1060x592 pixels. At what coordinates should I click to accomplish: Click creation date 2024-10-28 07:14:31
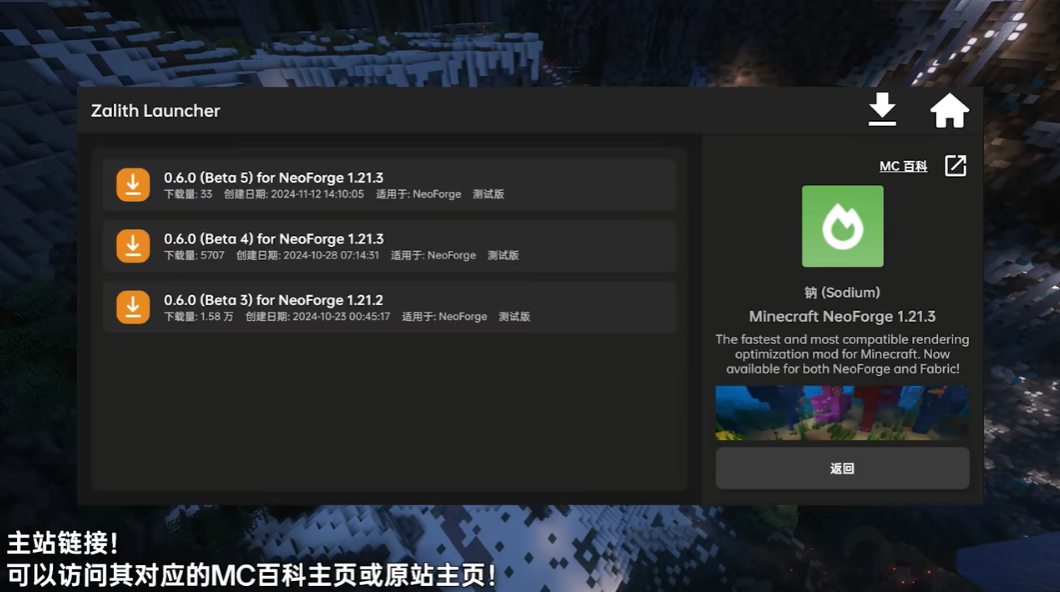308,255
